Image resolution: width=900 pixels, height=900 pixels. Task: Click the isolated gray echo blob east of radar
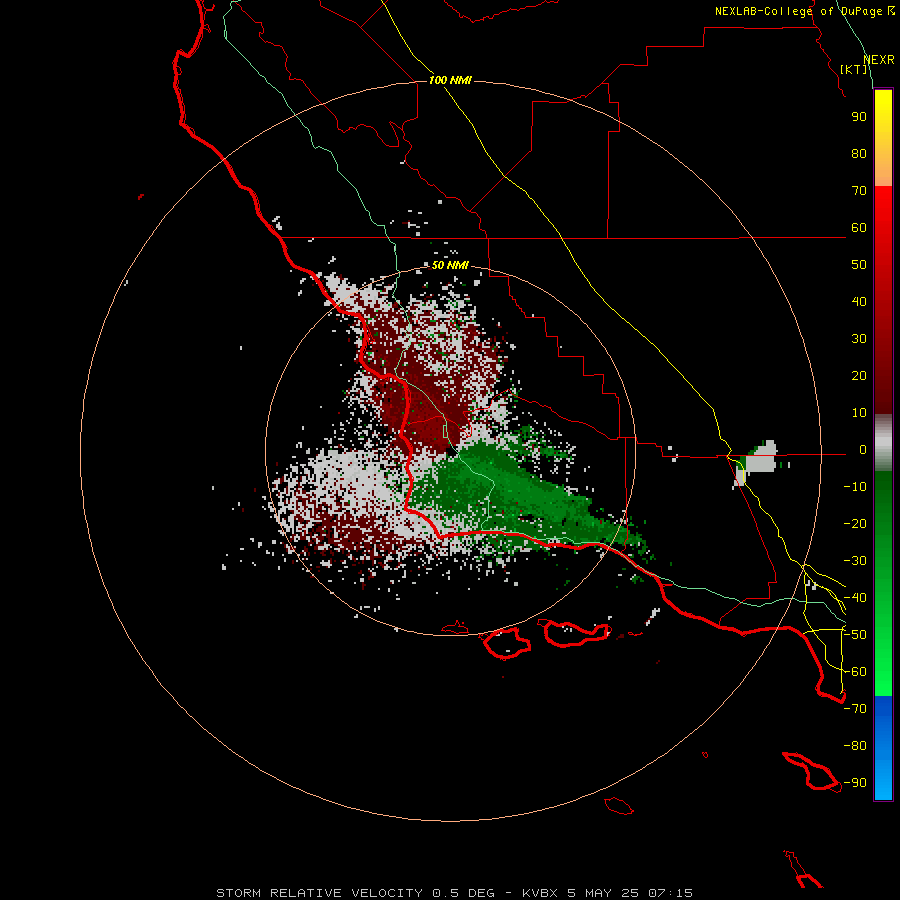(760, 459)
